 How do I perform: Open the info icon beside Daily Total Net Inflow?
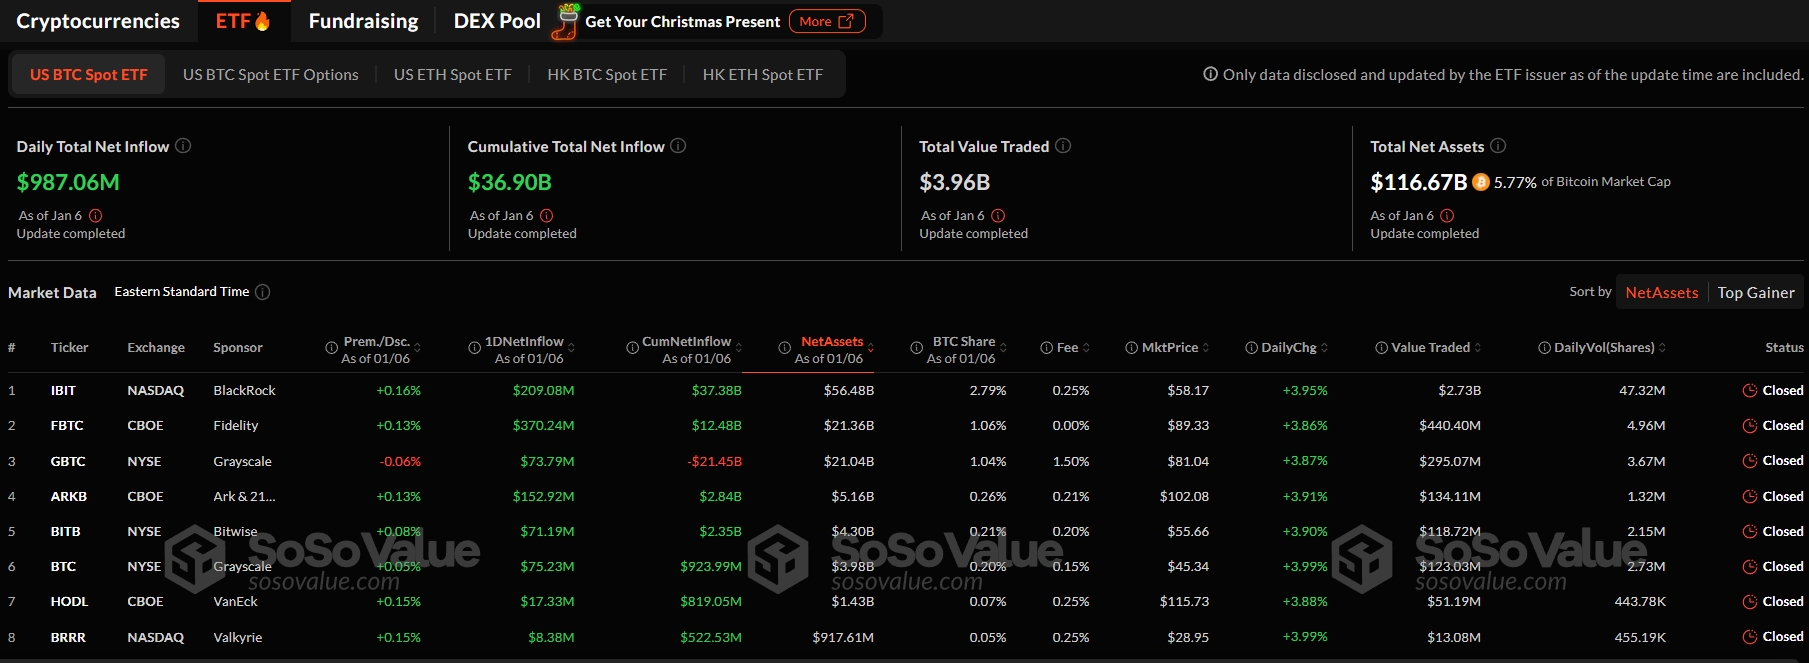tap(183, 146)
